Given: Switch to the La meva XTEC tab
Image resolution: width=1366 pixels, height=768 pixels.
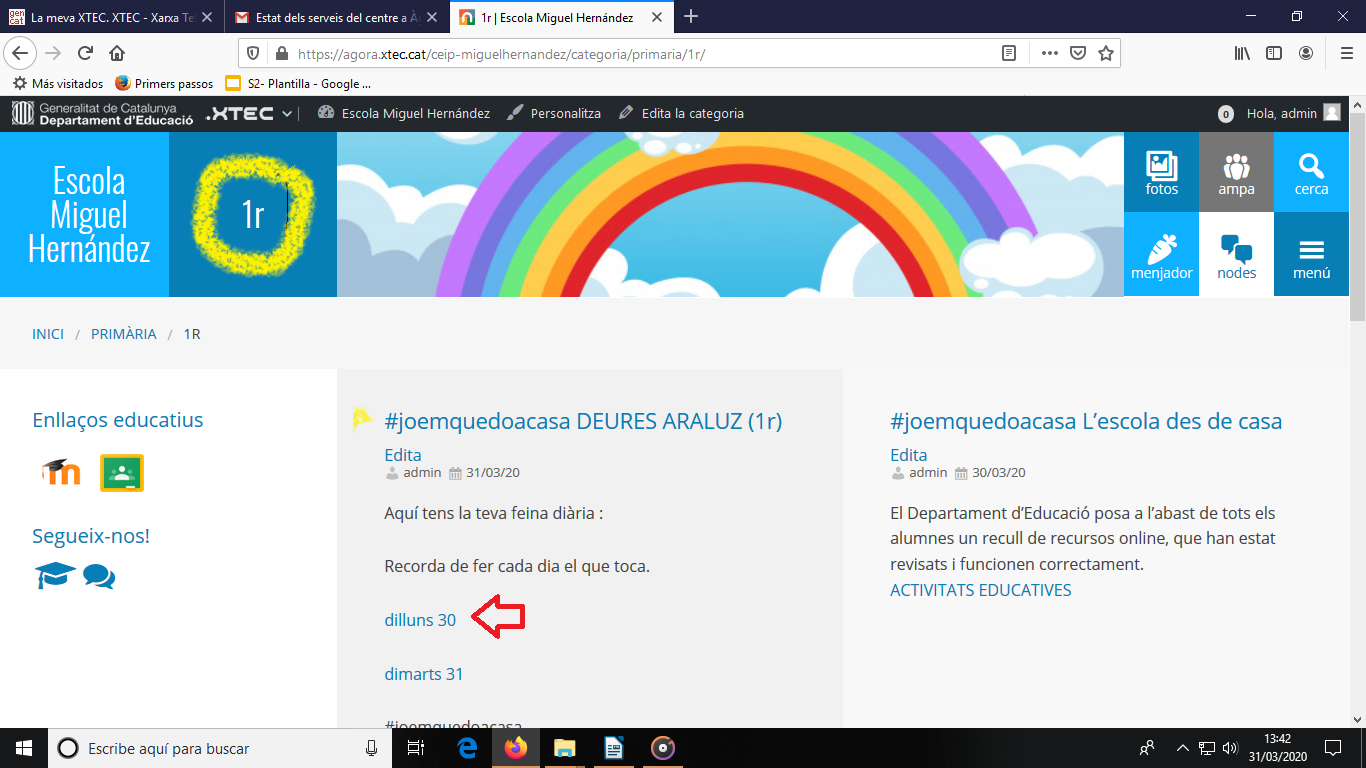Looking at the screenshot, I should (110, 17).
